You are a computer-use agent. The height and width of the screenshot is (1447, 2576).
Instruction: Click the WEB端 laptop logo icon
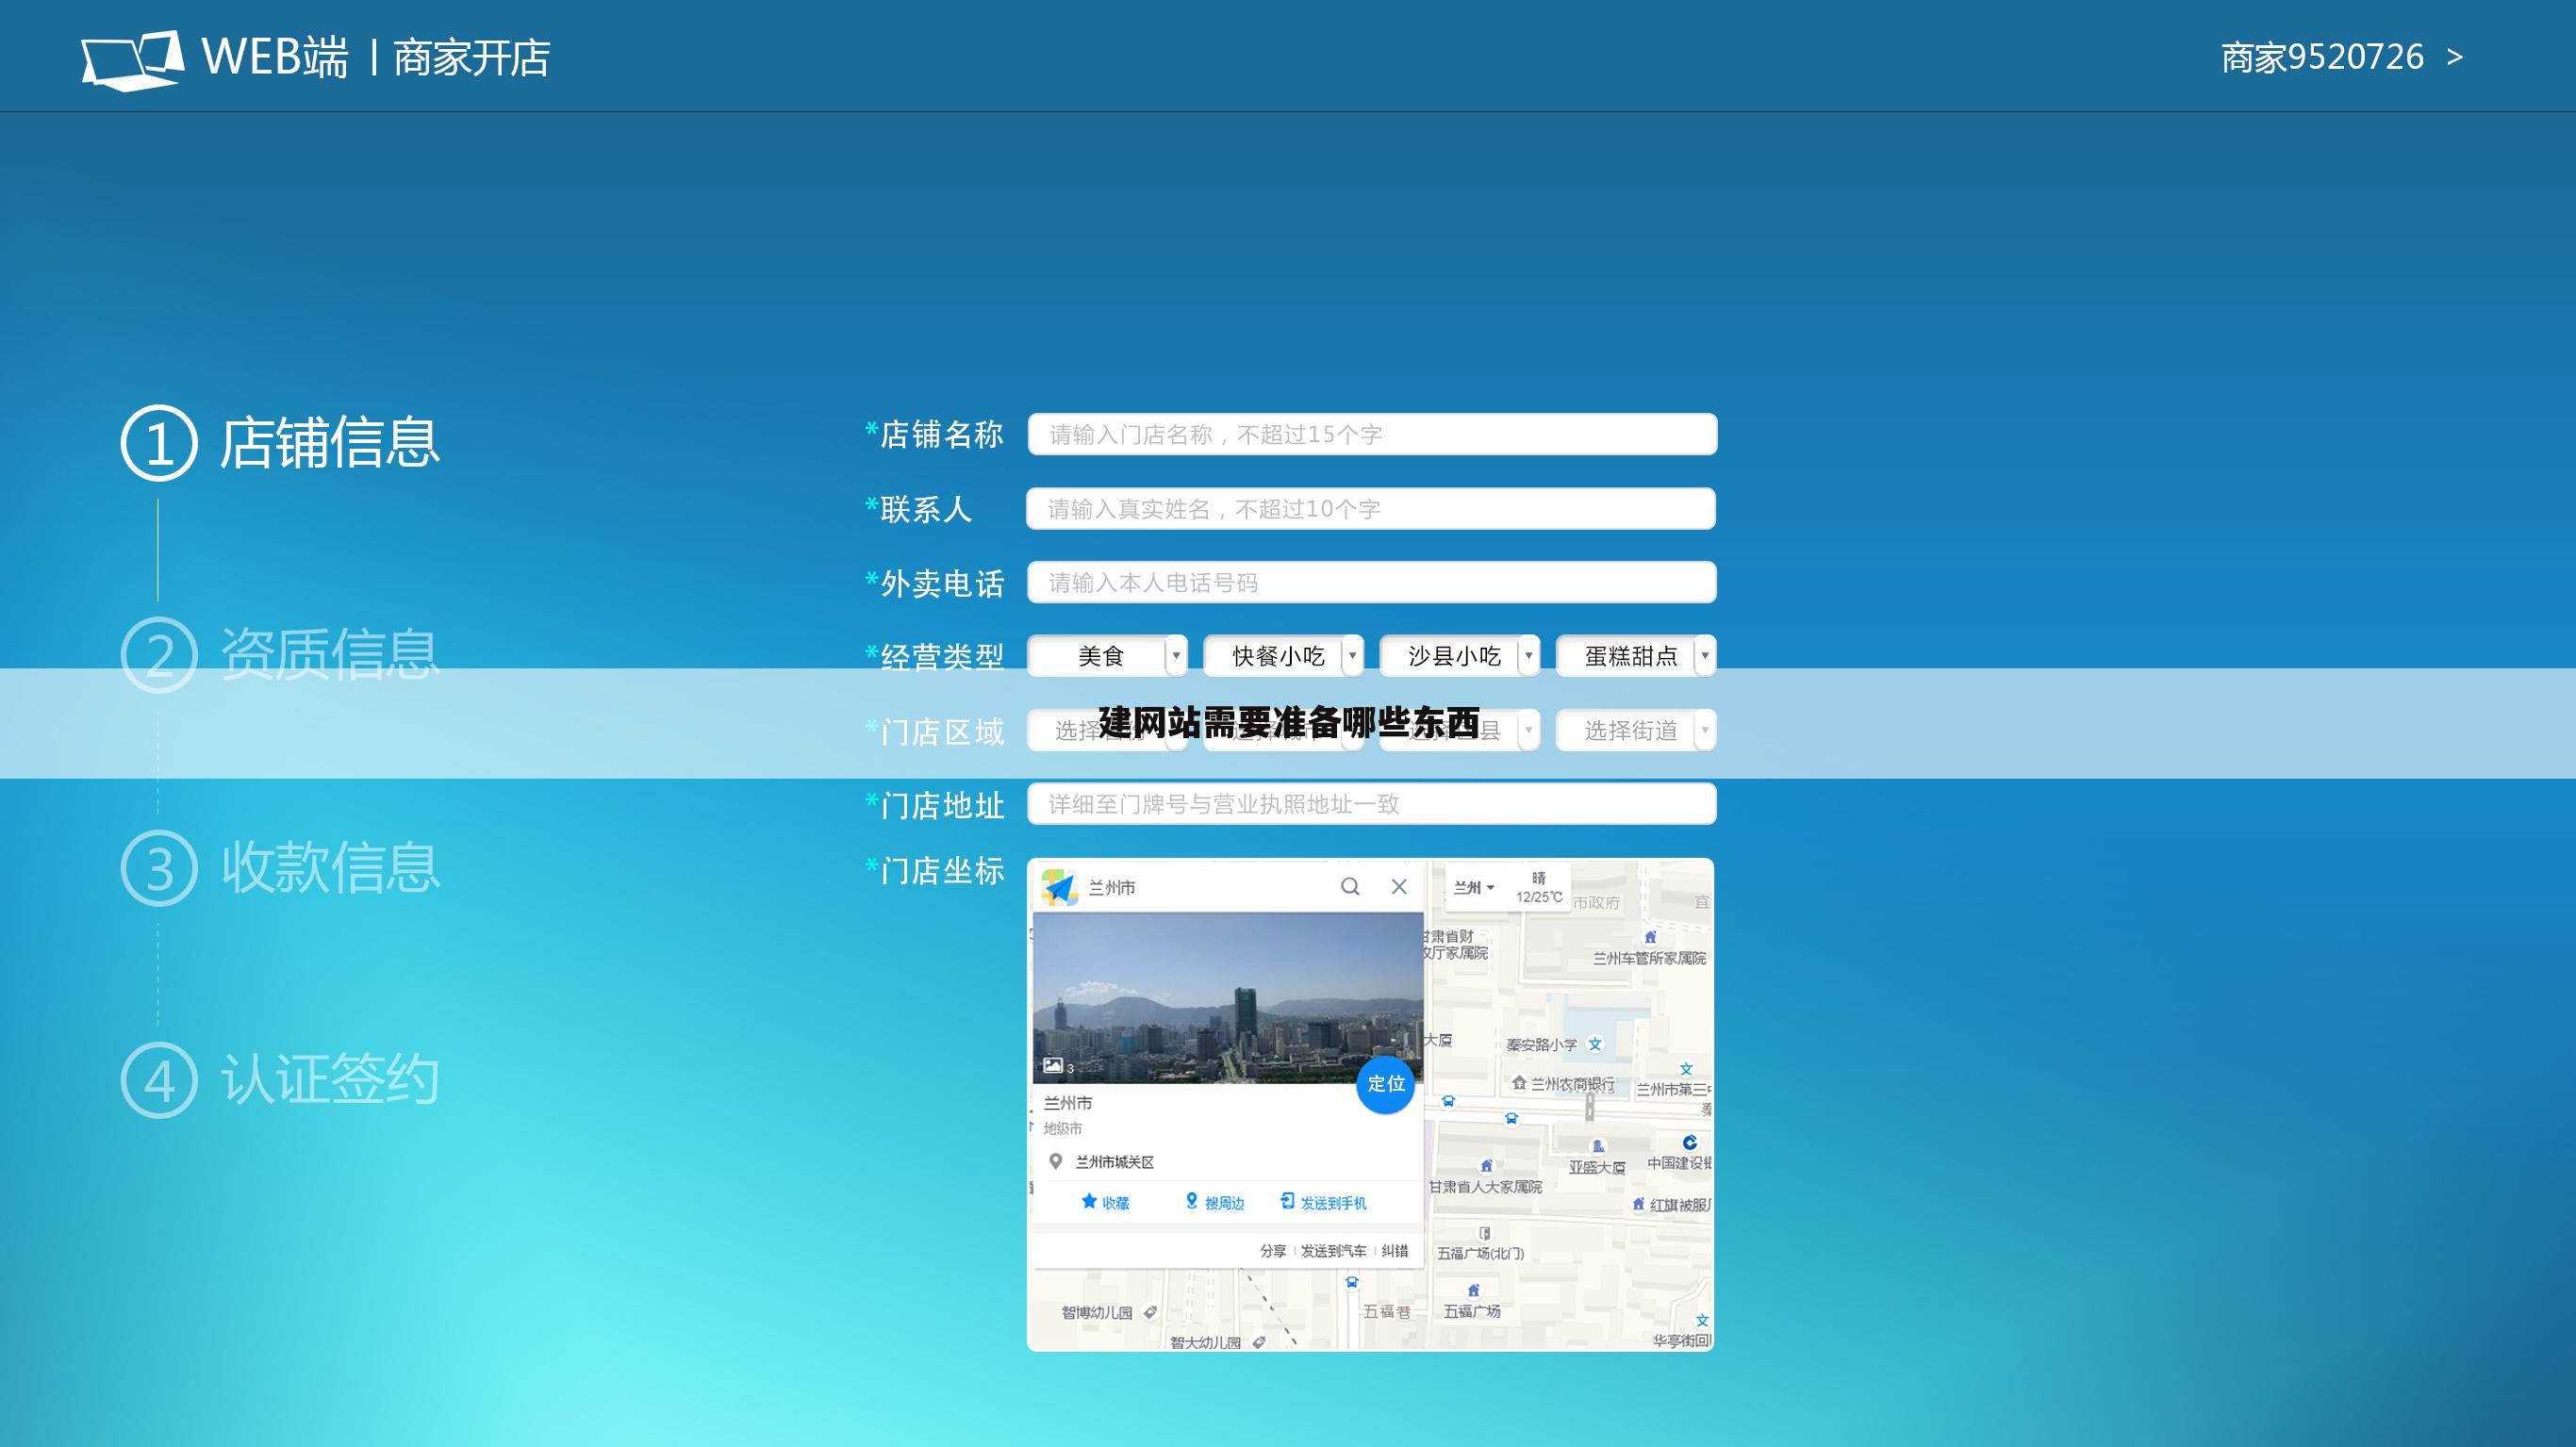(131, 60)
